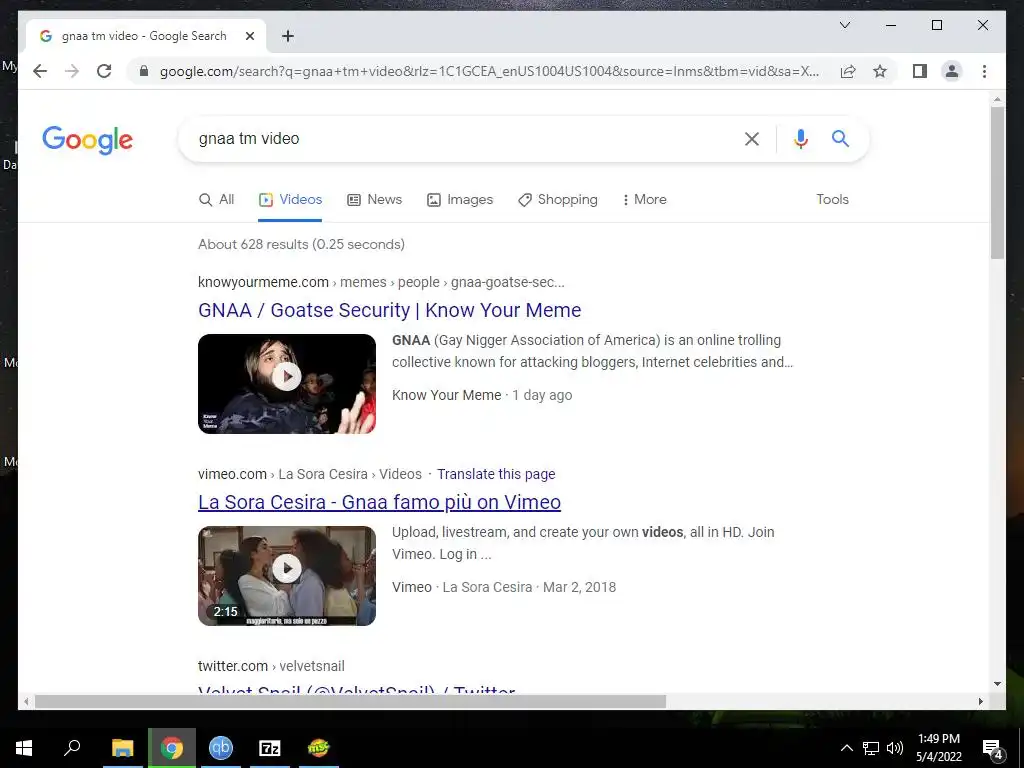Clear the search box with the X icon
Viewport: 1024px width, 768px height.
click(x=752, y=138)
